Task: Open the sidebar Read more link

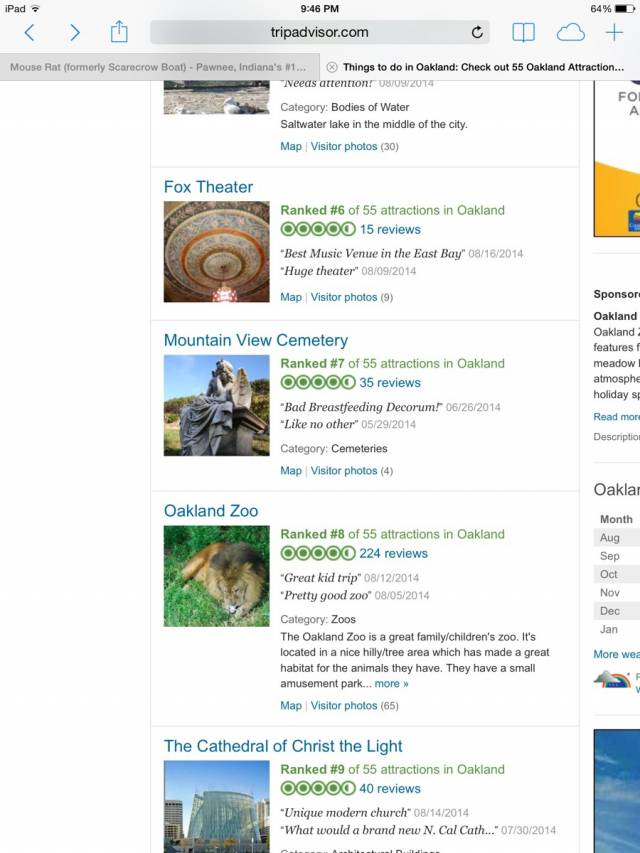Action: [x=617, y=417]
